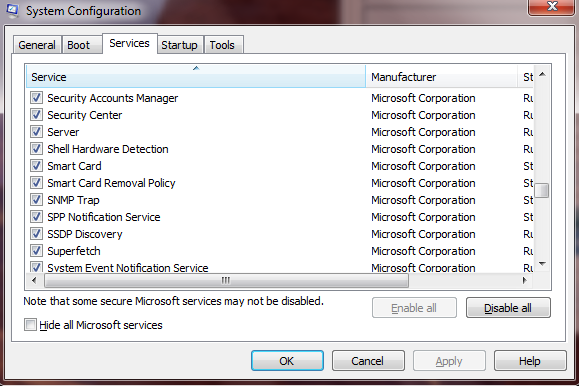Click Microsoft Corporation in the Server row
This screenshot has width=579, height=386.
[x=423, y=132]
